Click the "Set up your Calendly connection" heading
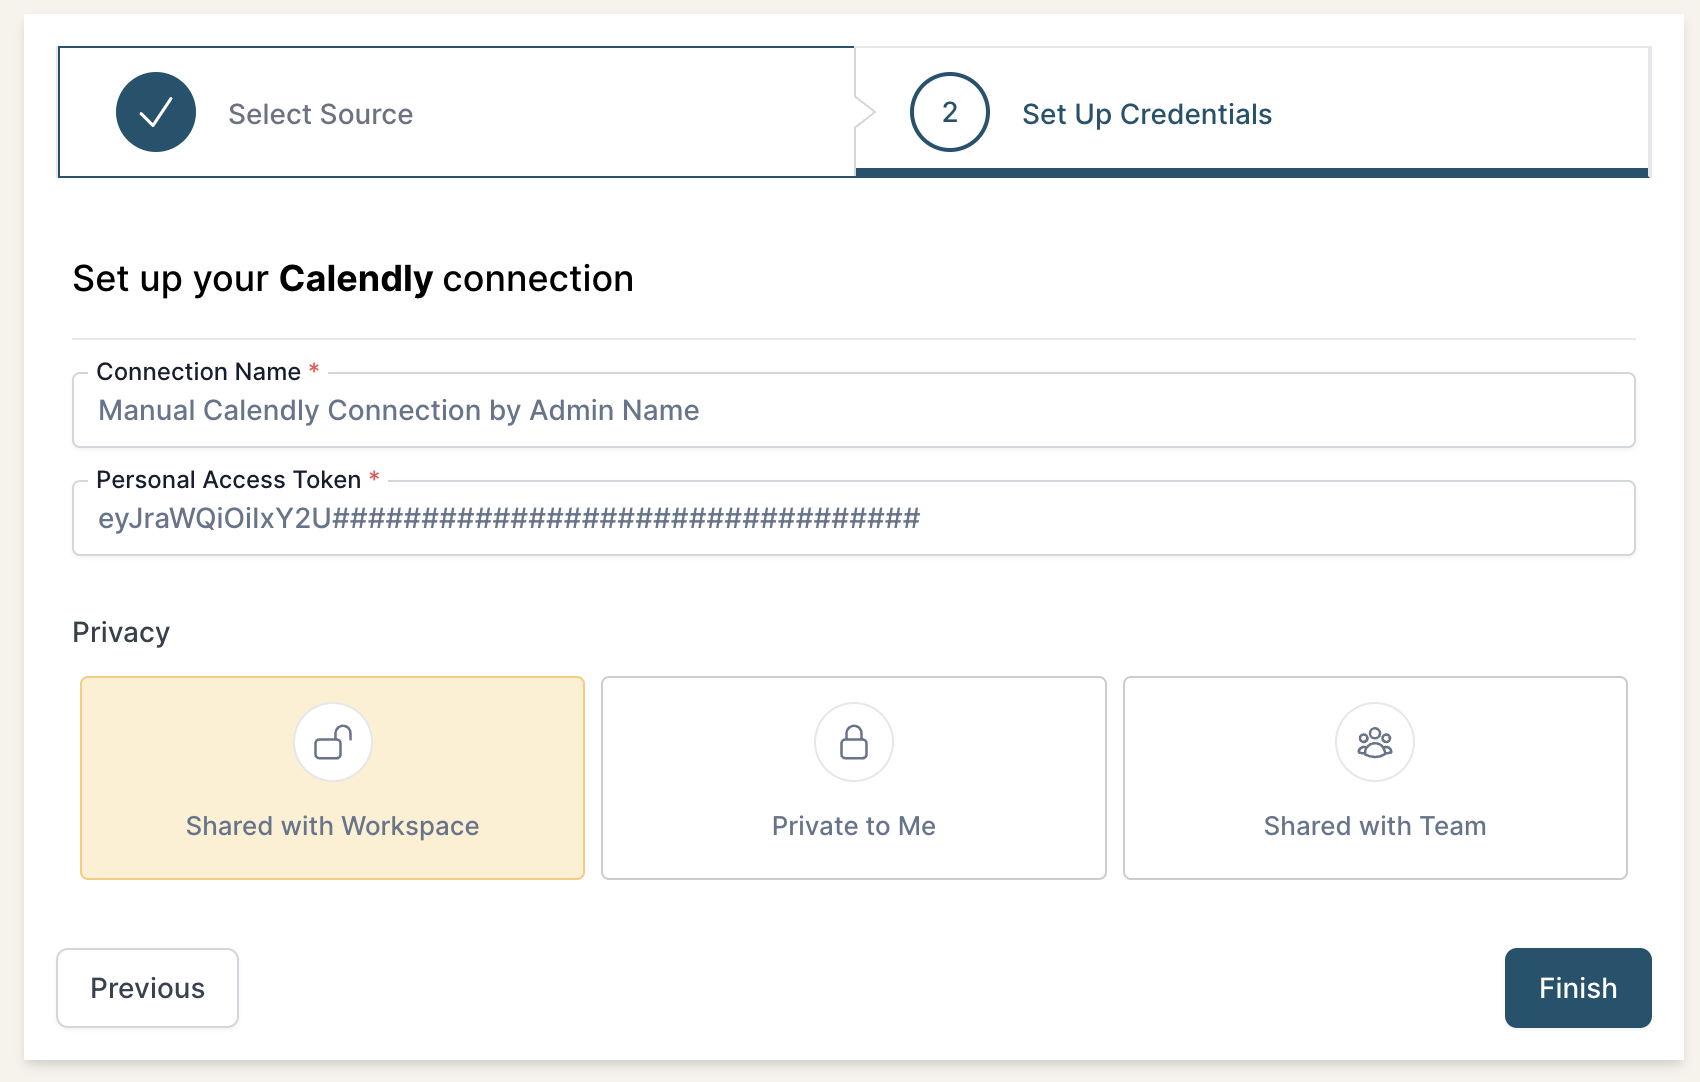The width and height of the screenshot is (1700, 1082). point(353,279)
